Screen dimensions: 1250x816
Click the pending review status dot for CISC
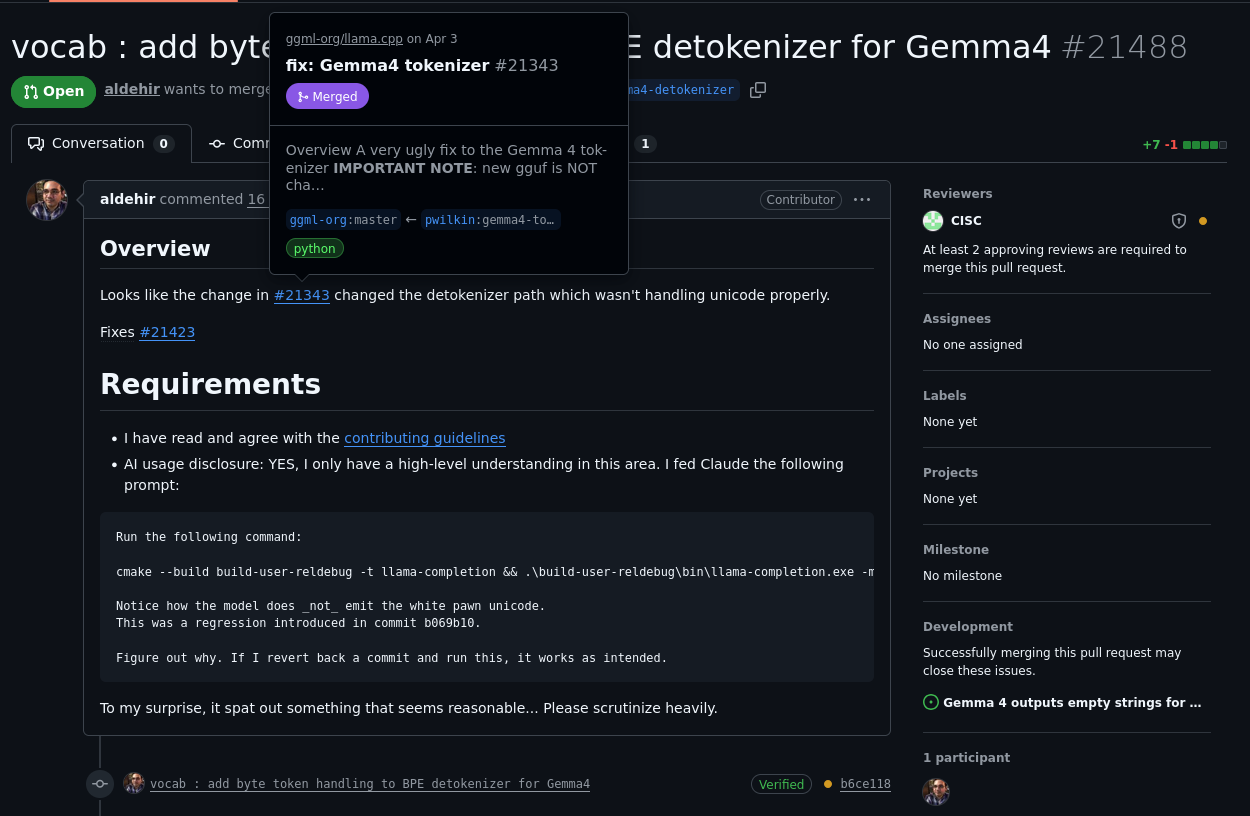(1203, 221)
